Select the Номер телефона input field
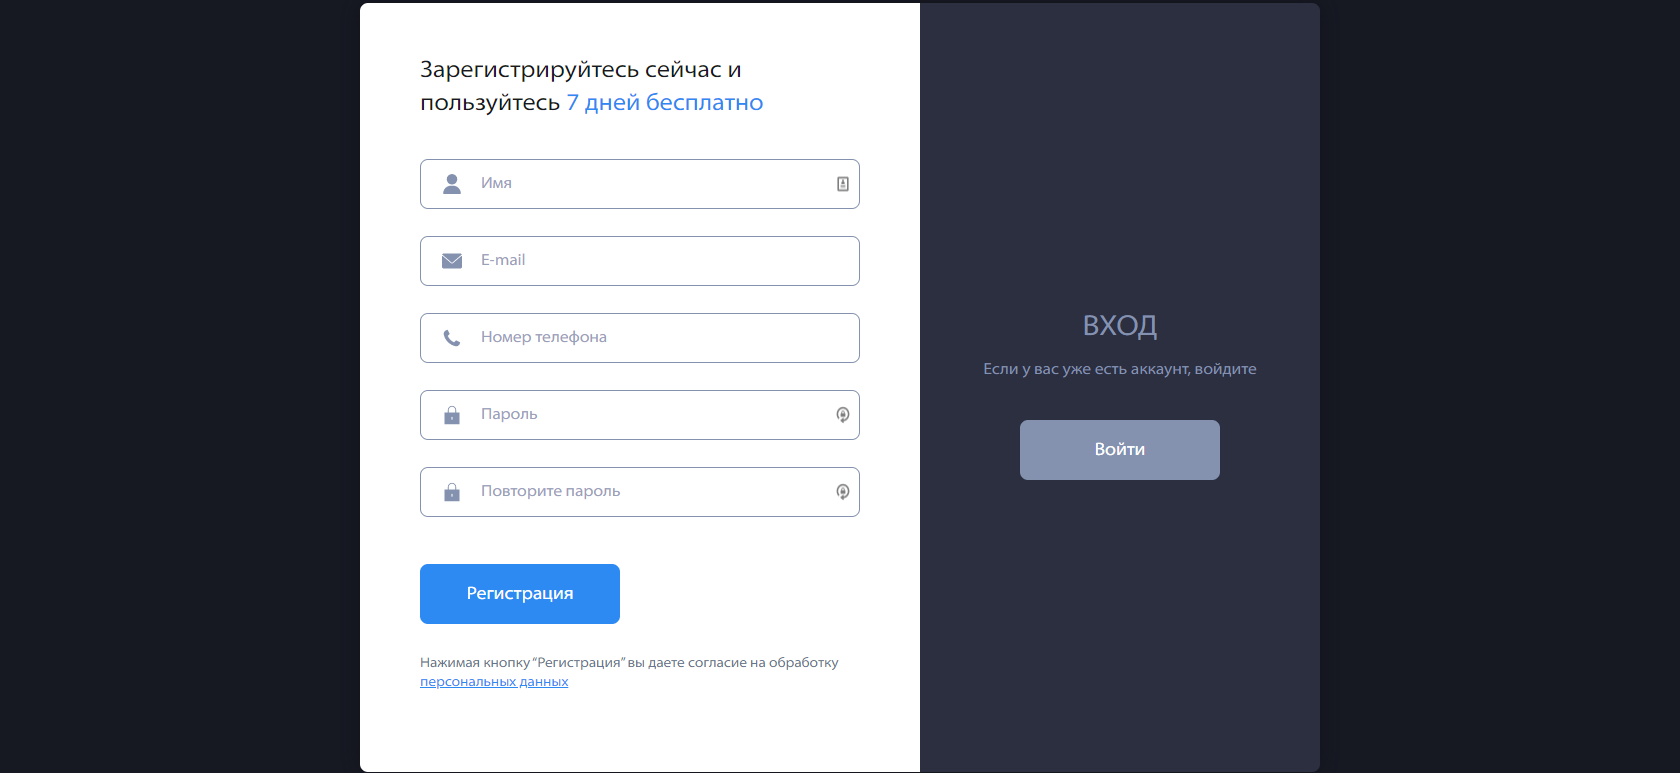1680x773 pixels. tap(640, 338)
